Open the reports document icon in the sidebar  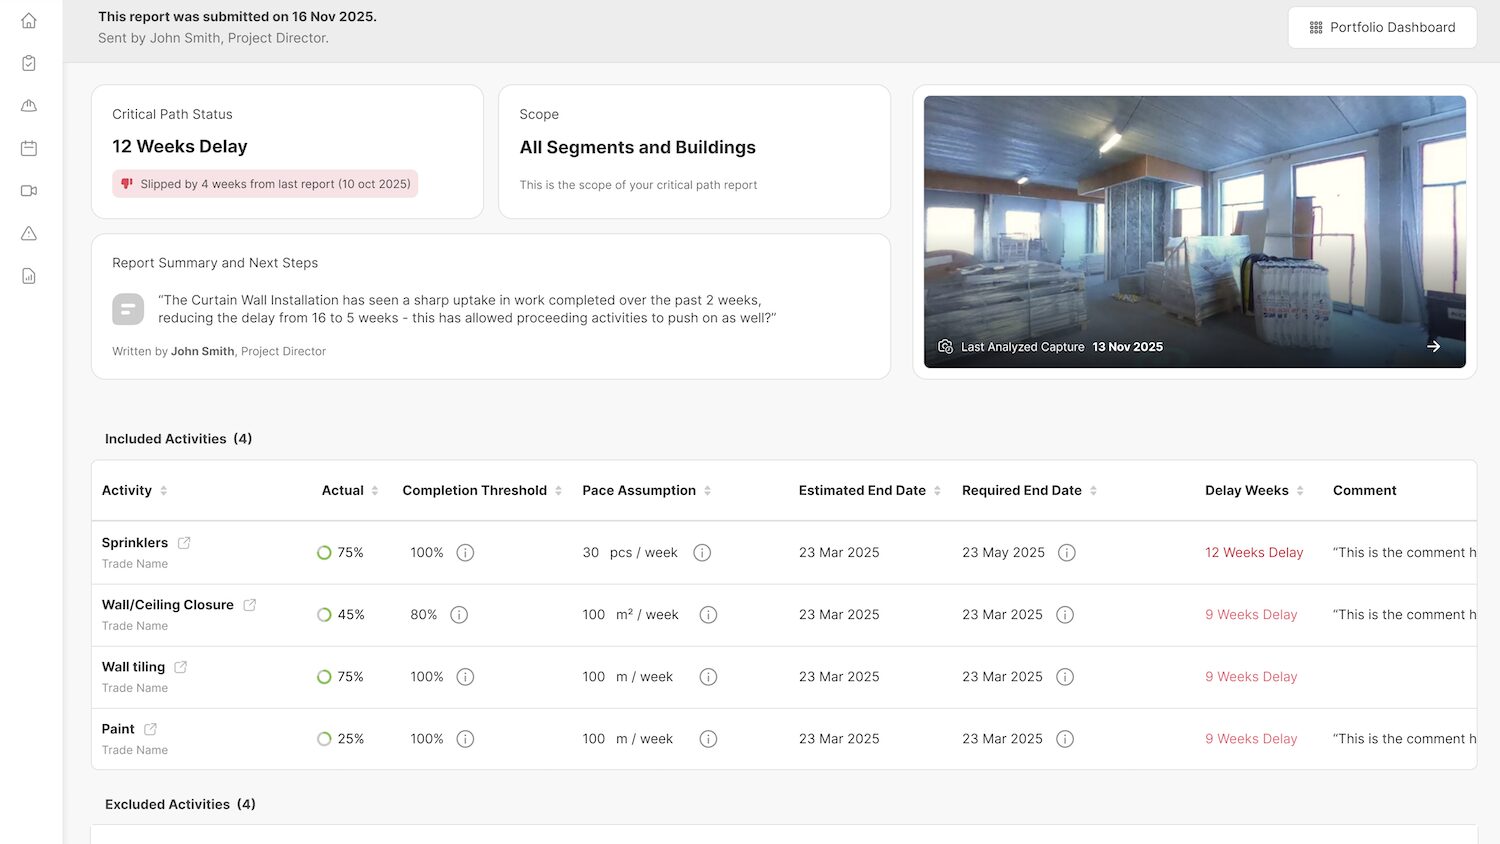point(29,275)
